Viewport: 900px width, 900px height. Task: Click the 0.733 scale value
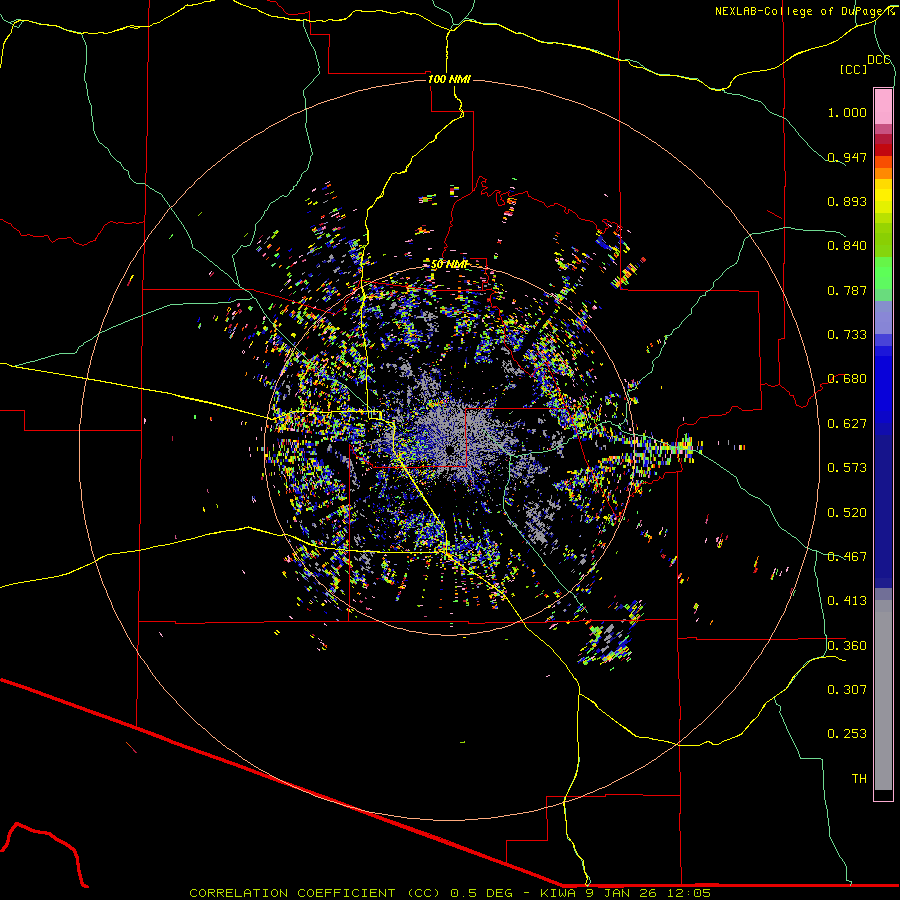[x=847, y=335]
